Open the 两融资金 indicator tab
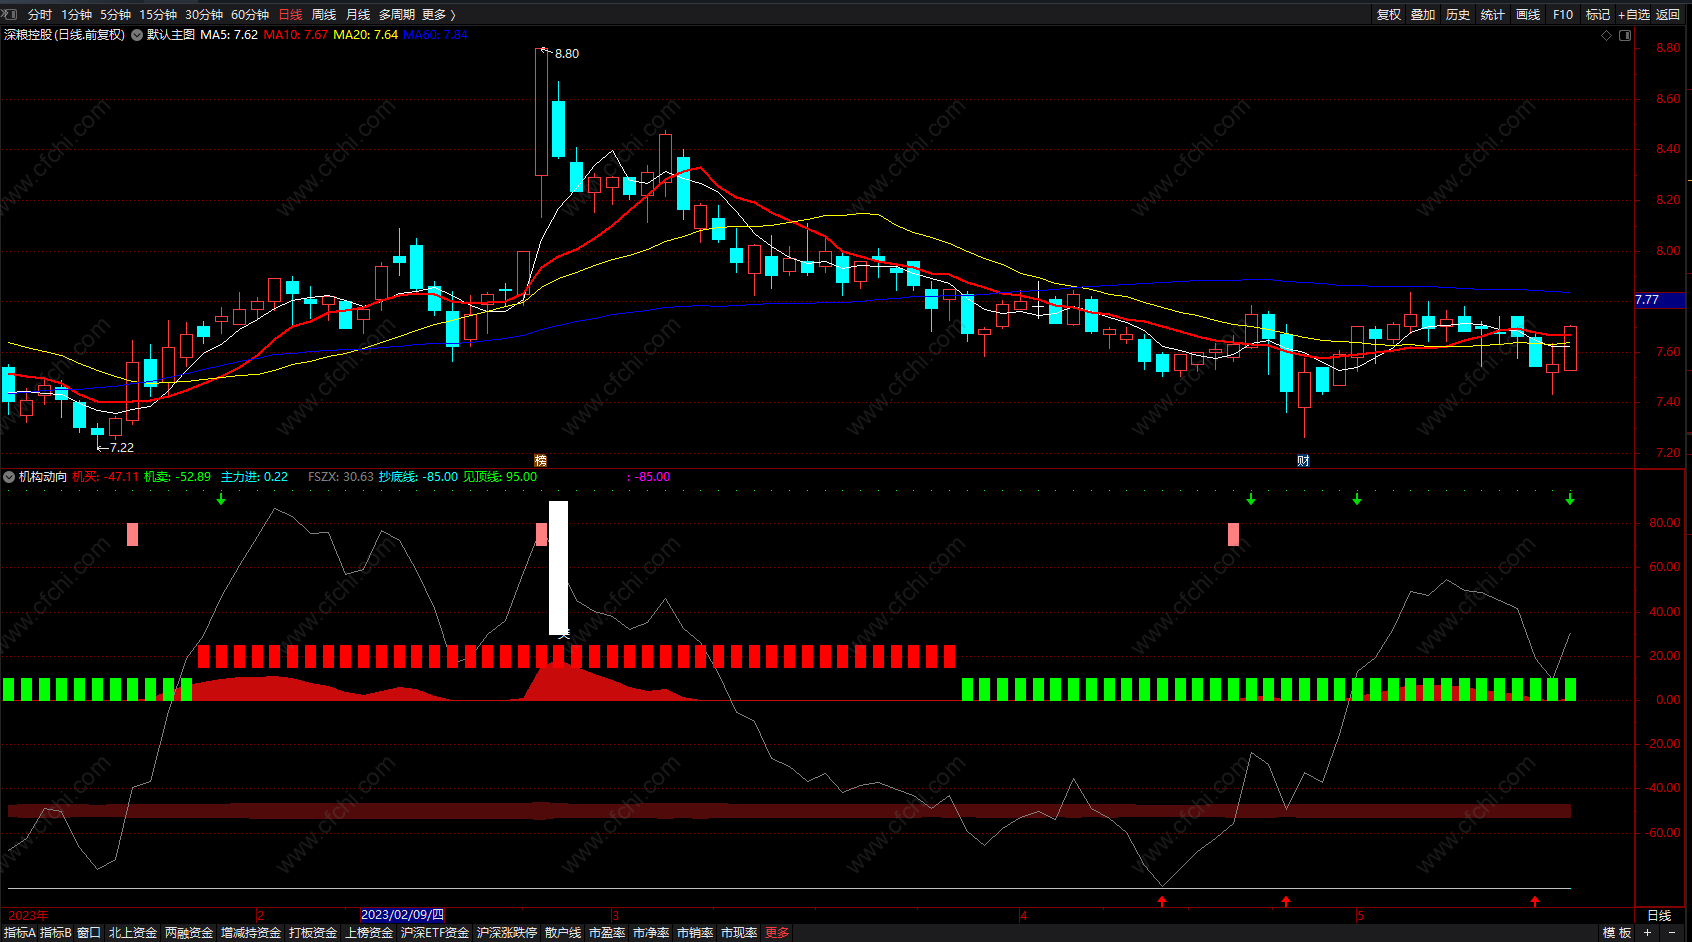This screenshot has width=1692, height=942. pyautogui.click(x=189, y=933)
